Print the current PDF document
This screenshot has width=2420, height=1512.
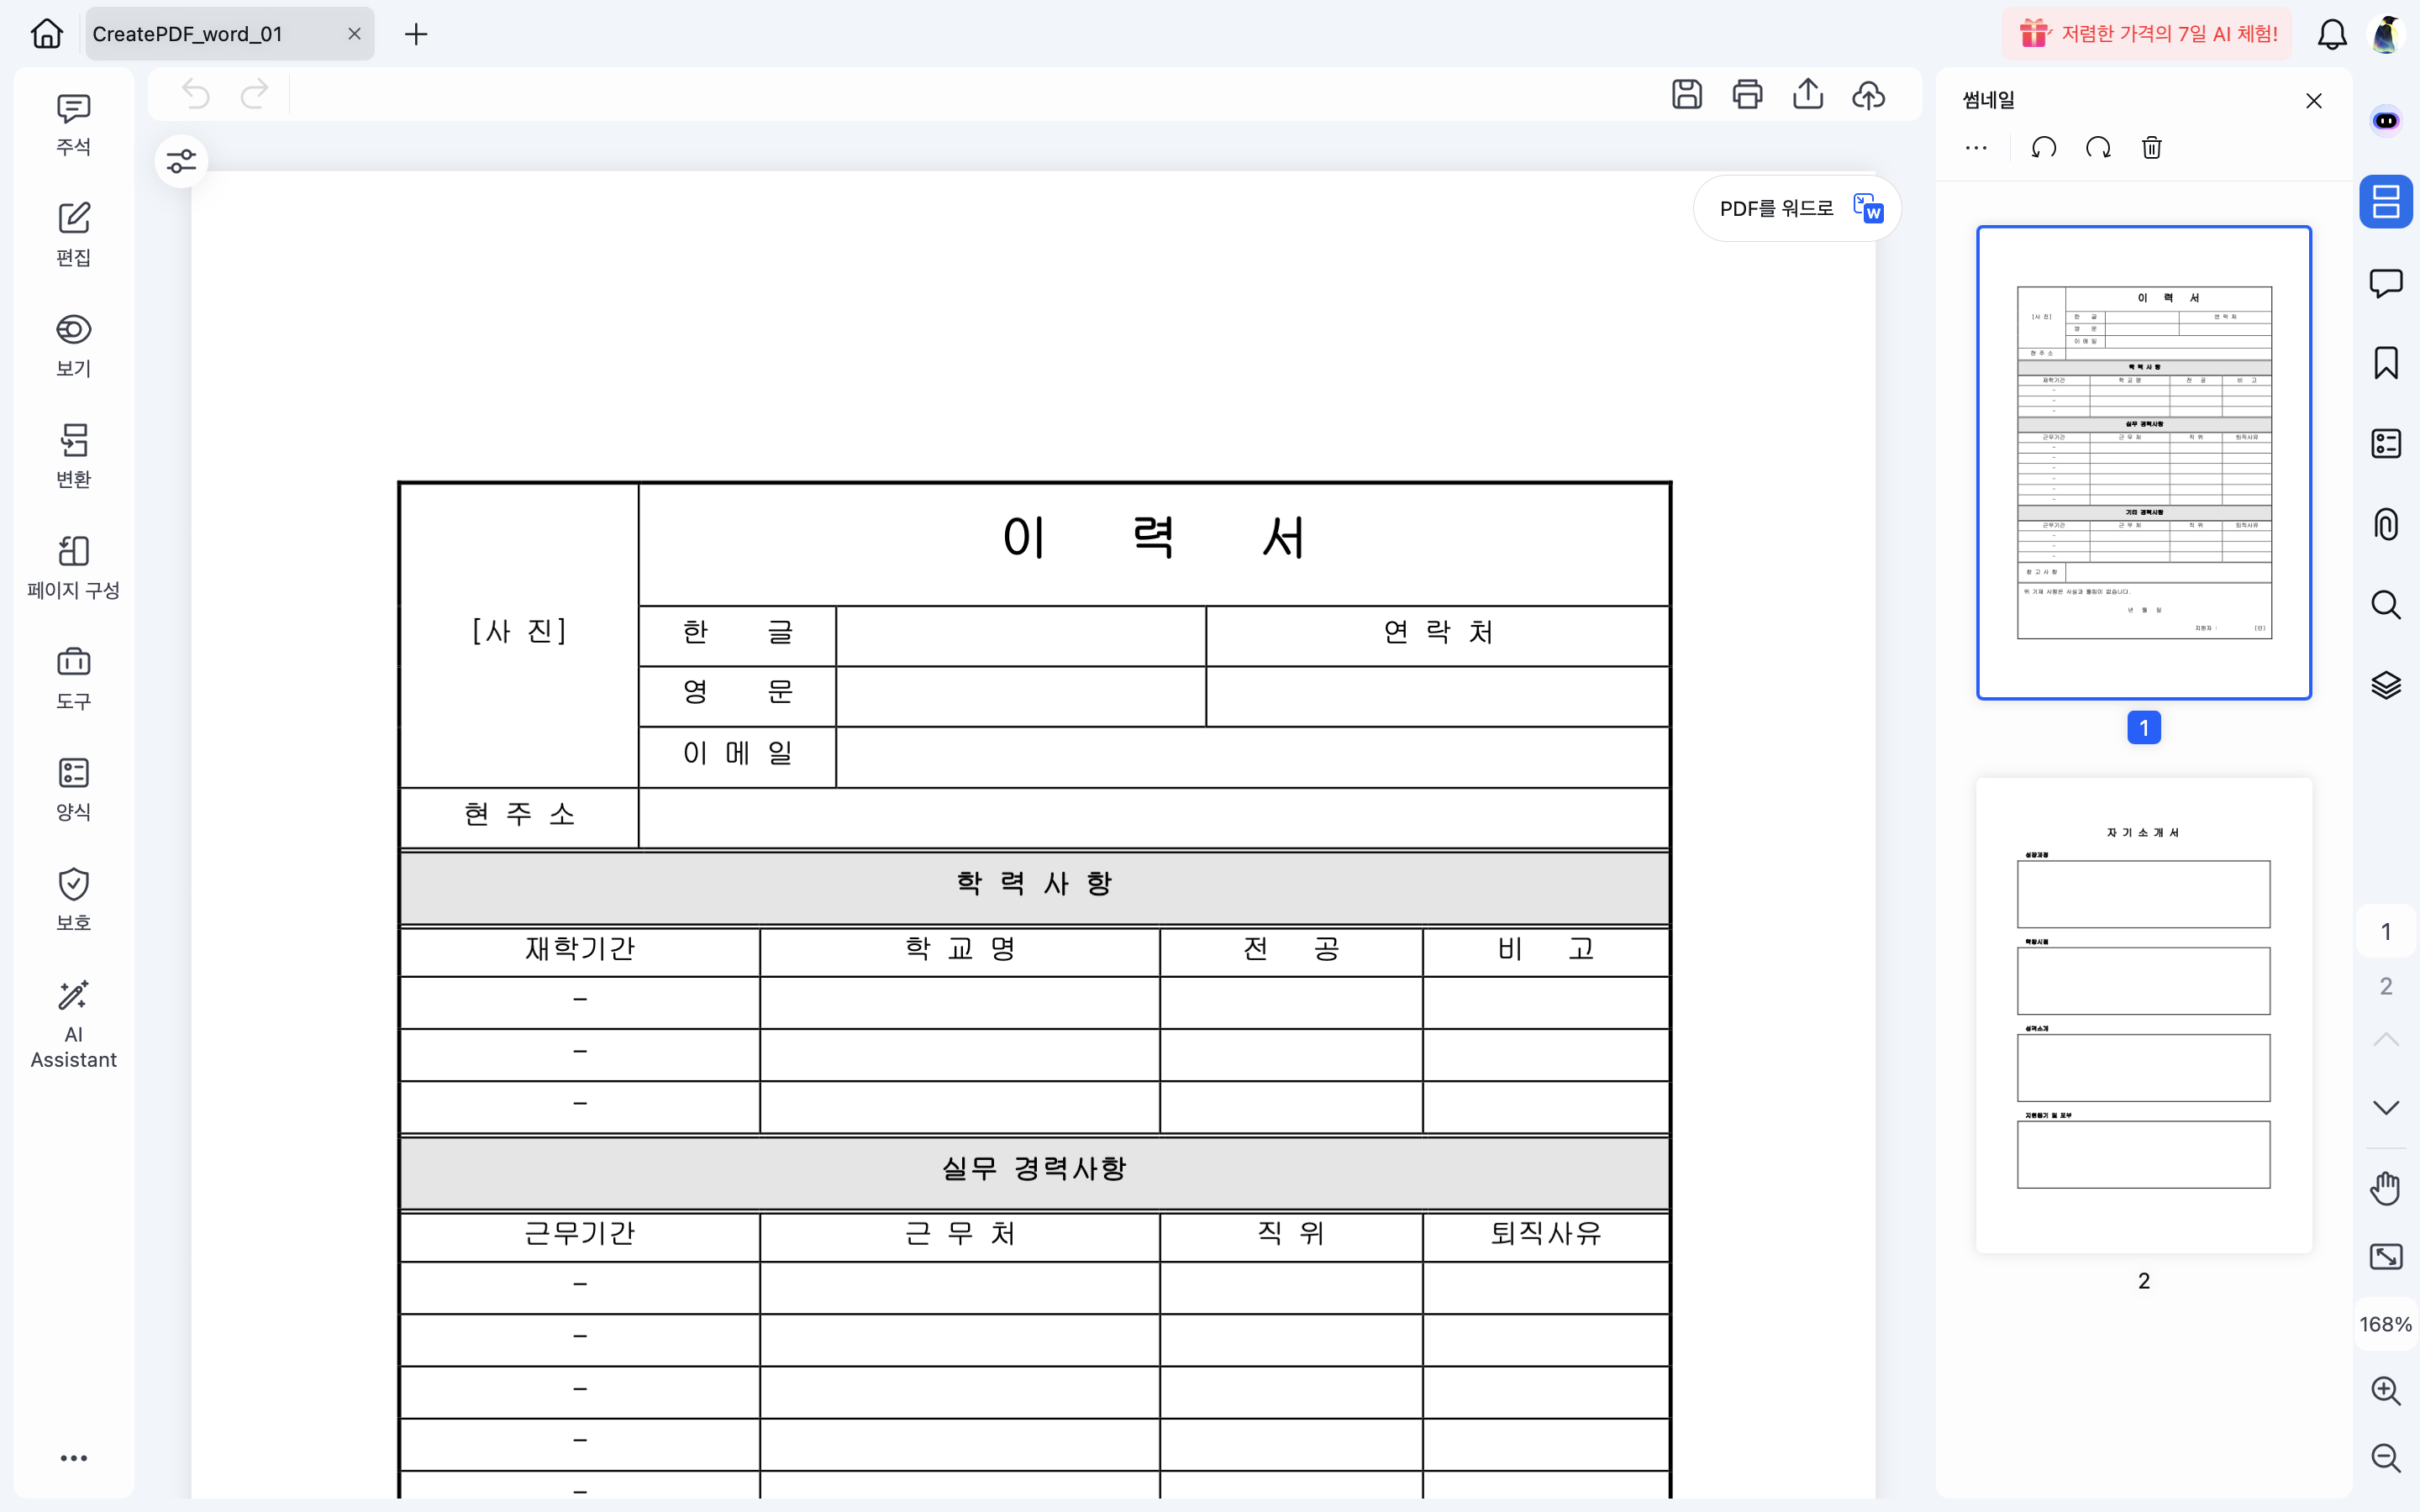(x=1747, y=93)
